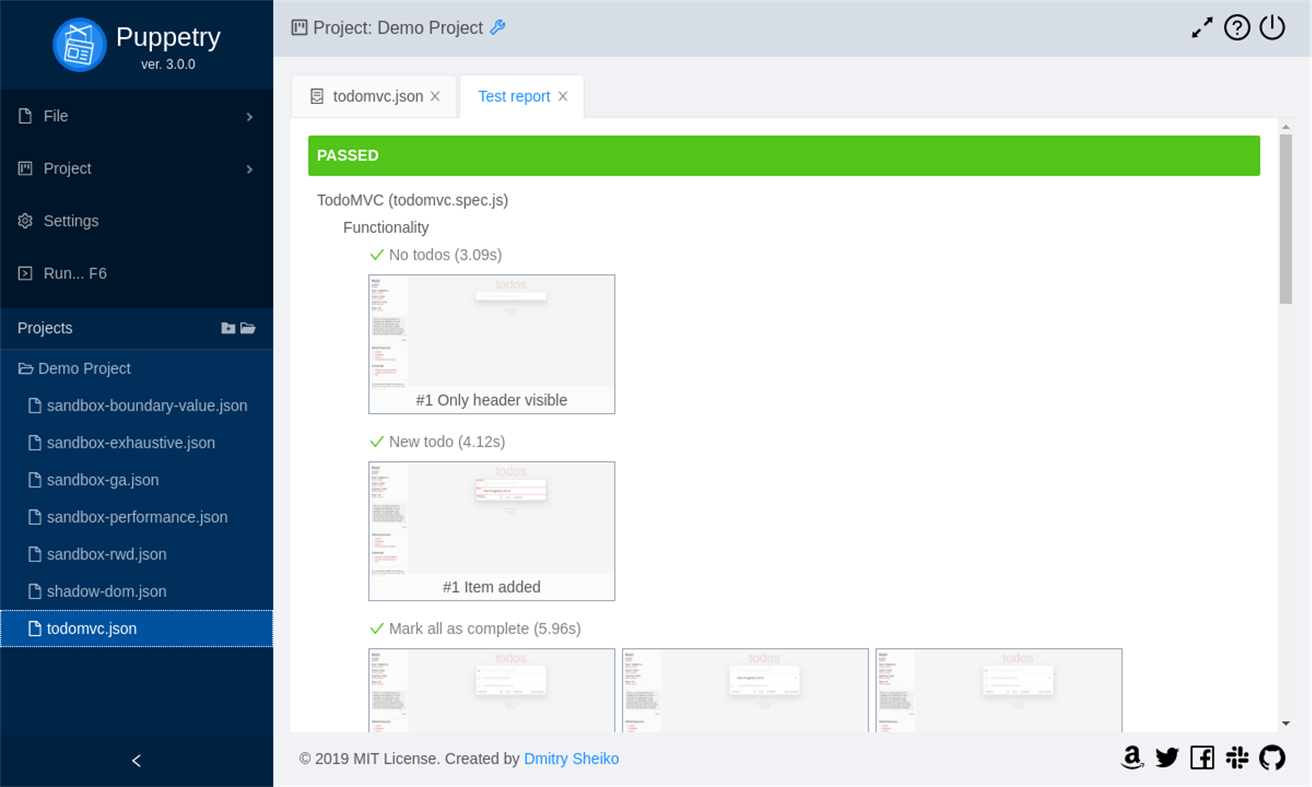
Task: Open the Slack link icon
Action: click(x=1237, y=758)
